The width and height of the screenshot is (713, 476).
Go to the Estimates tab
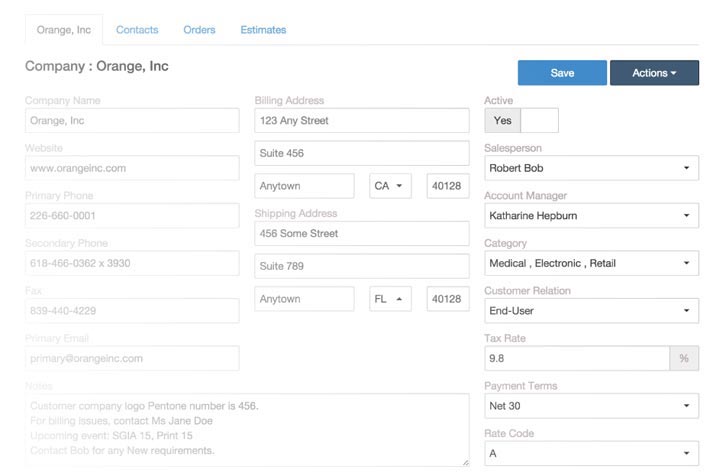[x=263, y=30]
